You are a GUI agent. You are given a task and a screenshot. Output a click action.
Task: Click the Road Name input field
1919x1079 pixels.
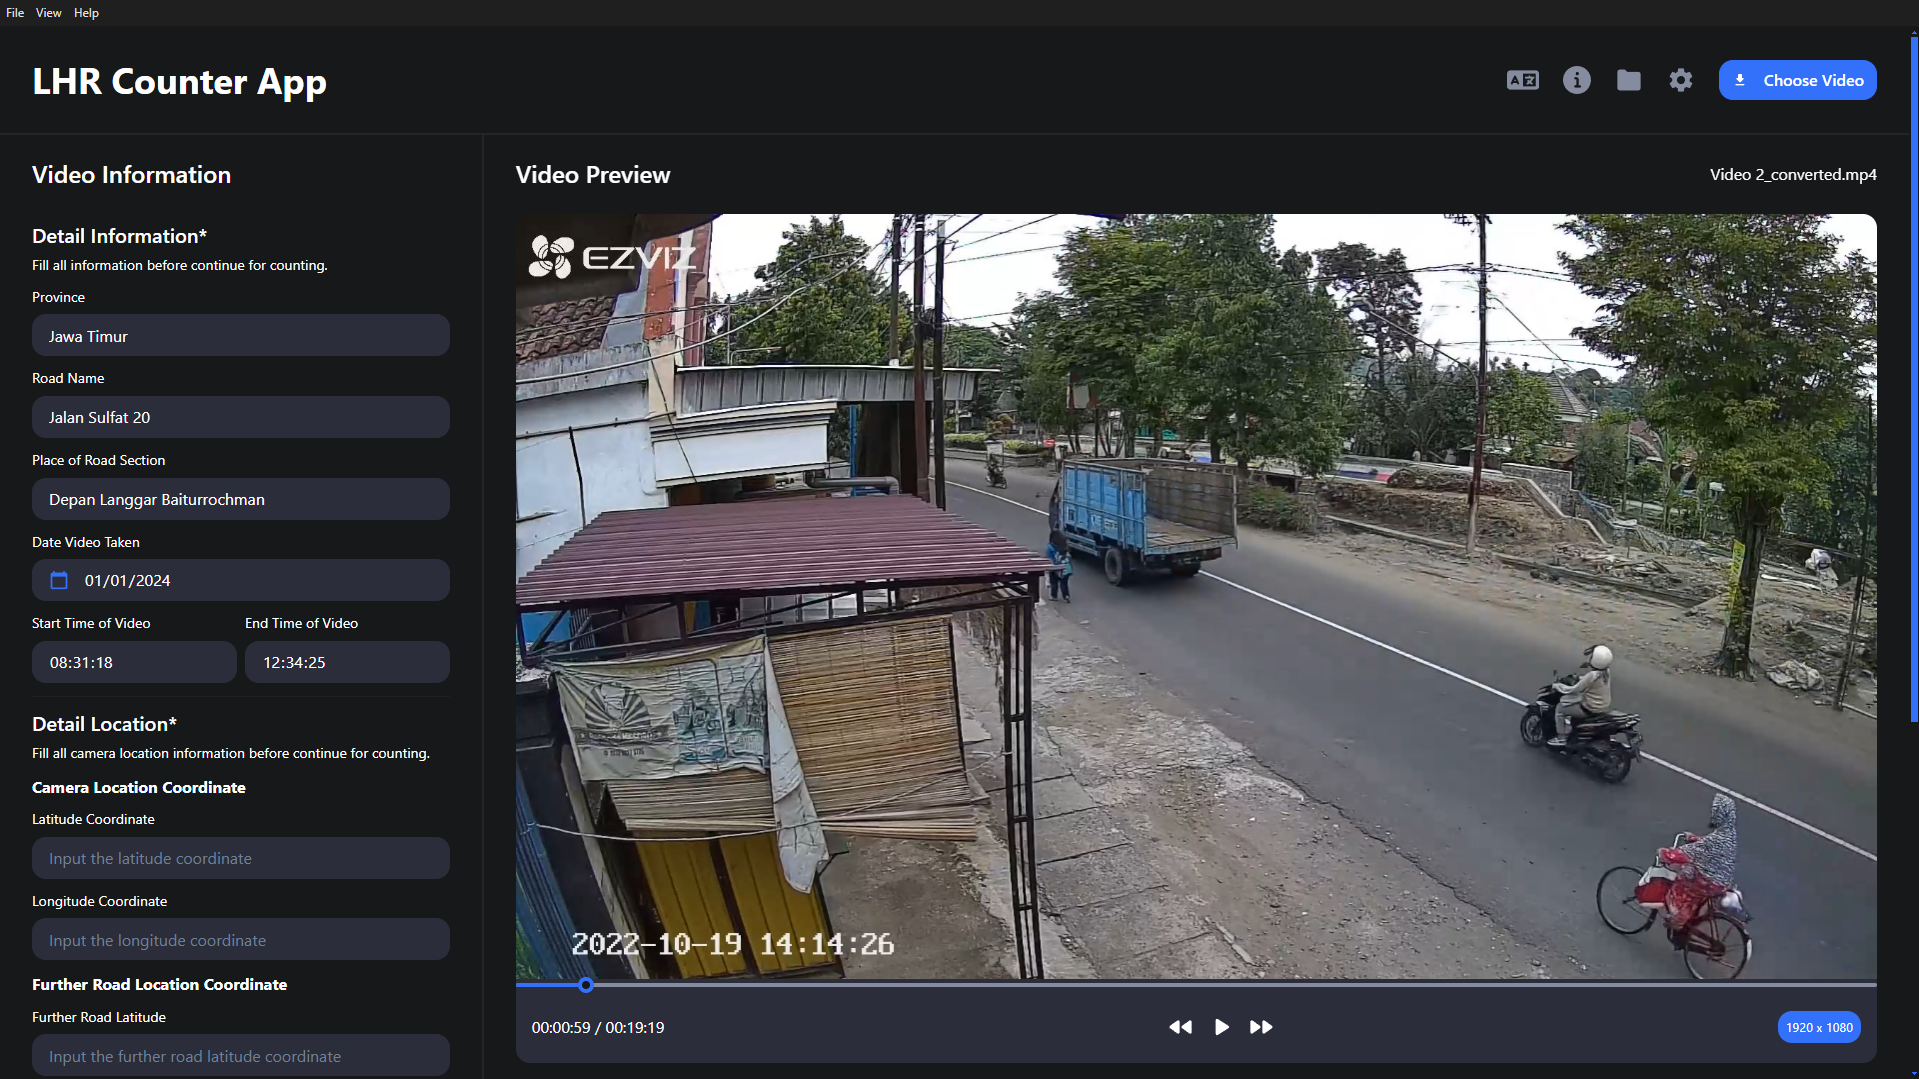tap(240, 417)
